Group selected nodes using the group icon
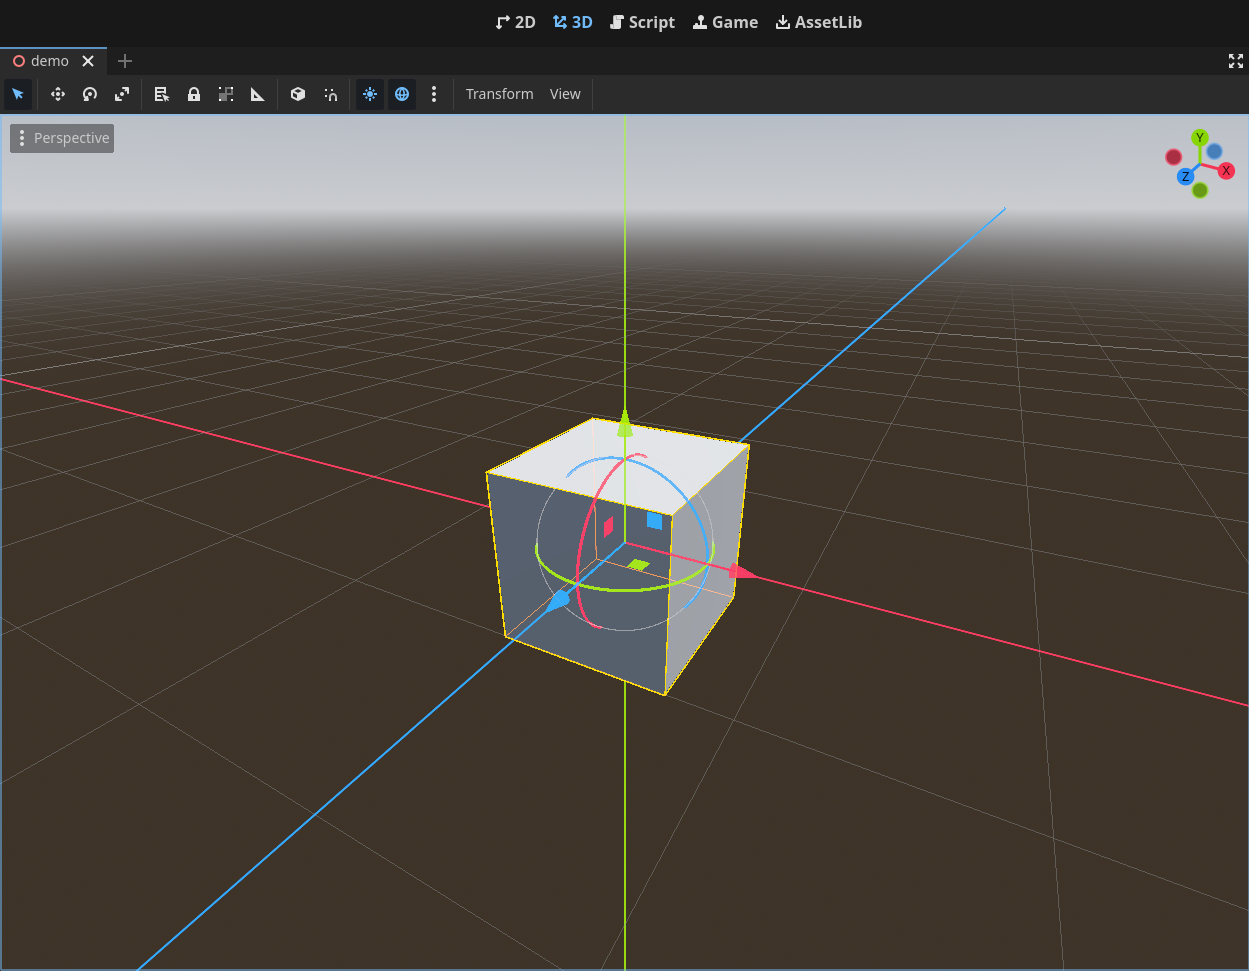The width and height of the screenshot is (1249, 971). [225, 94]
